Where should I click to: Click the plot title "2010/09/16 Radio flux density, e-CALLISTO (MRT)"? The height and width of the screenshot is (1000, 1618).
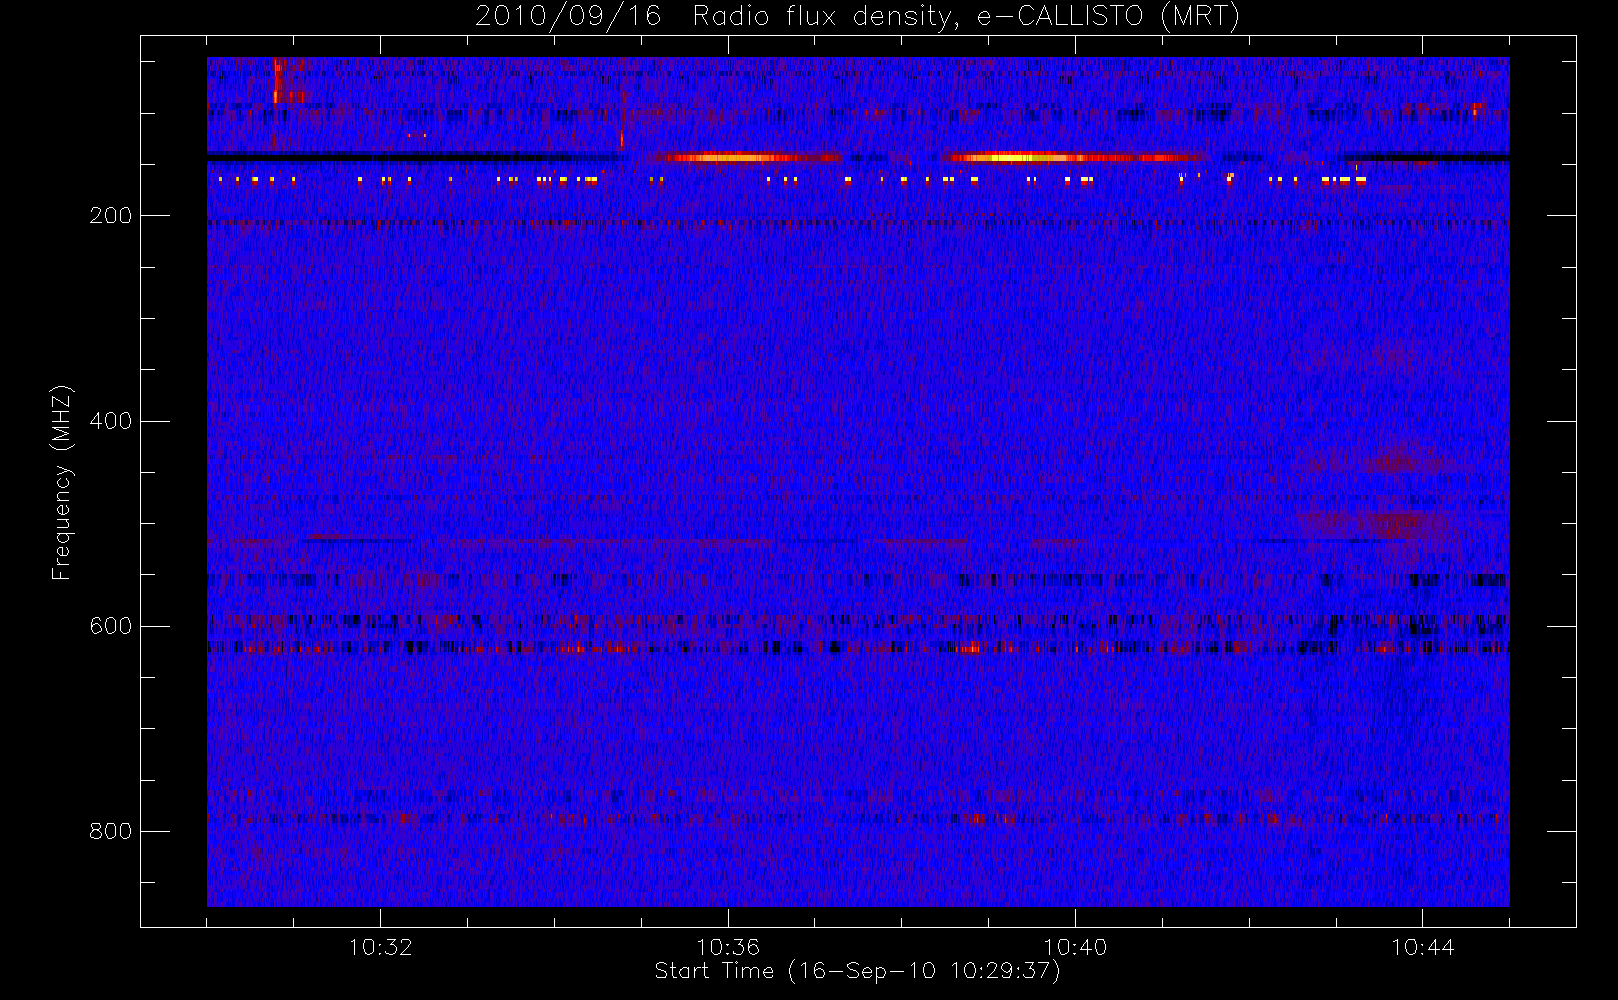[857, 17]
